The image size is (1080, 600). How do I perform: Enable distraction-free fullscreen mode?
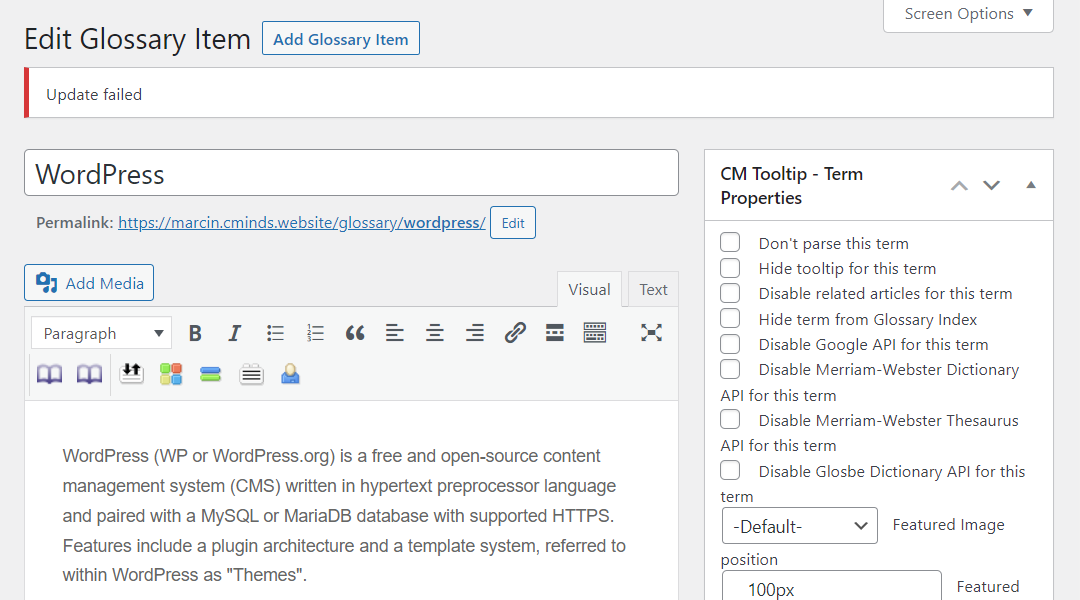pyautogui.click(x=651, y=333)
